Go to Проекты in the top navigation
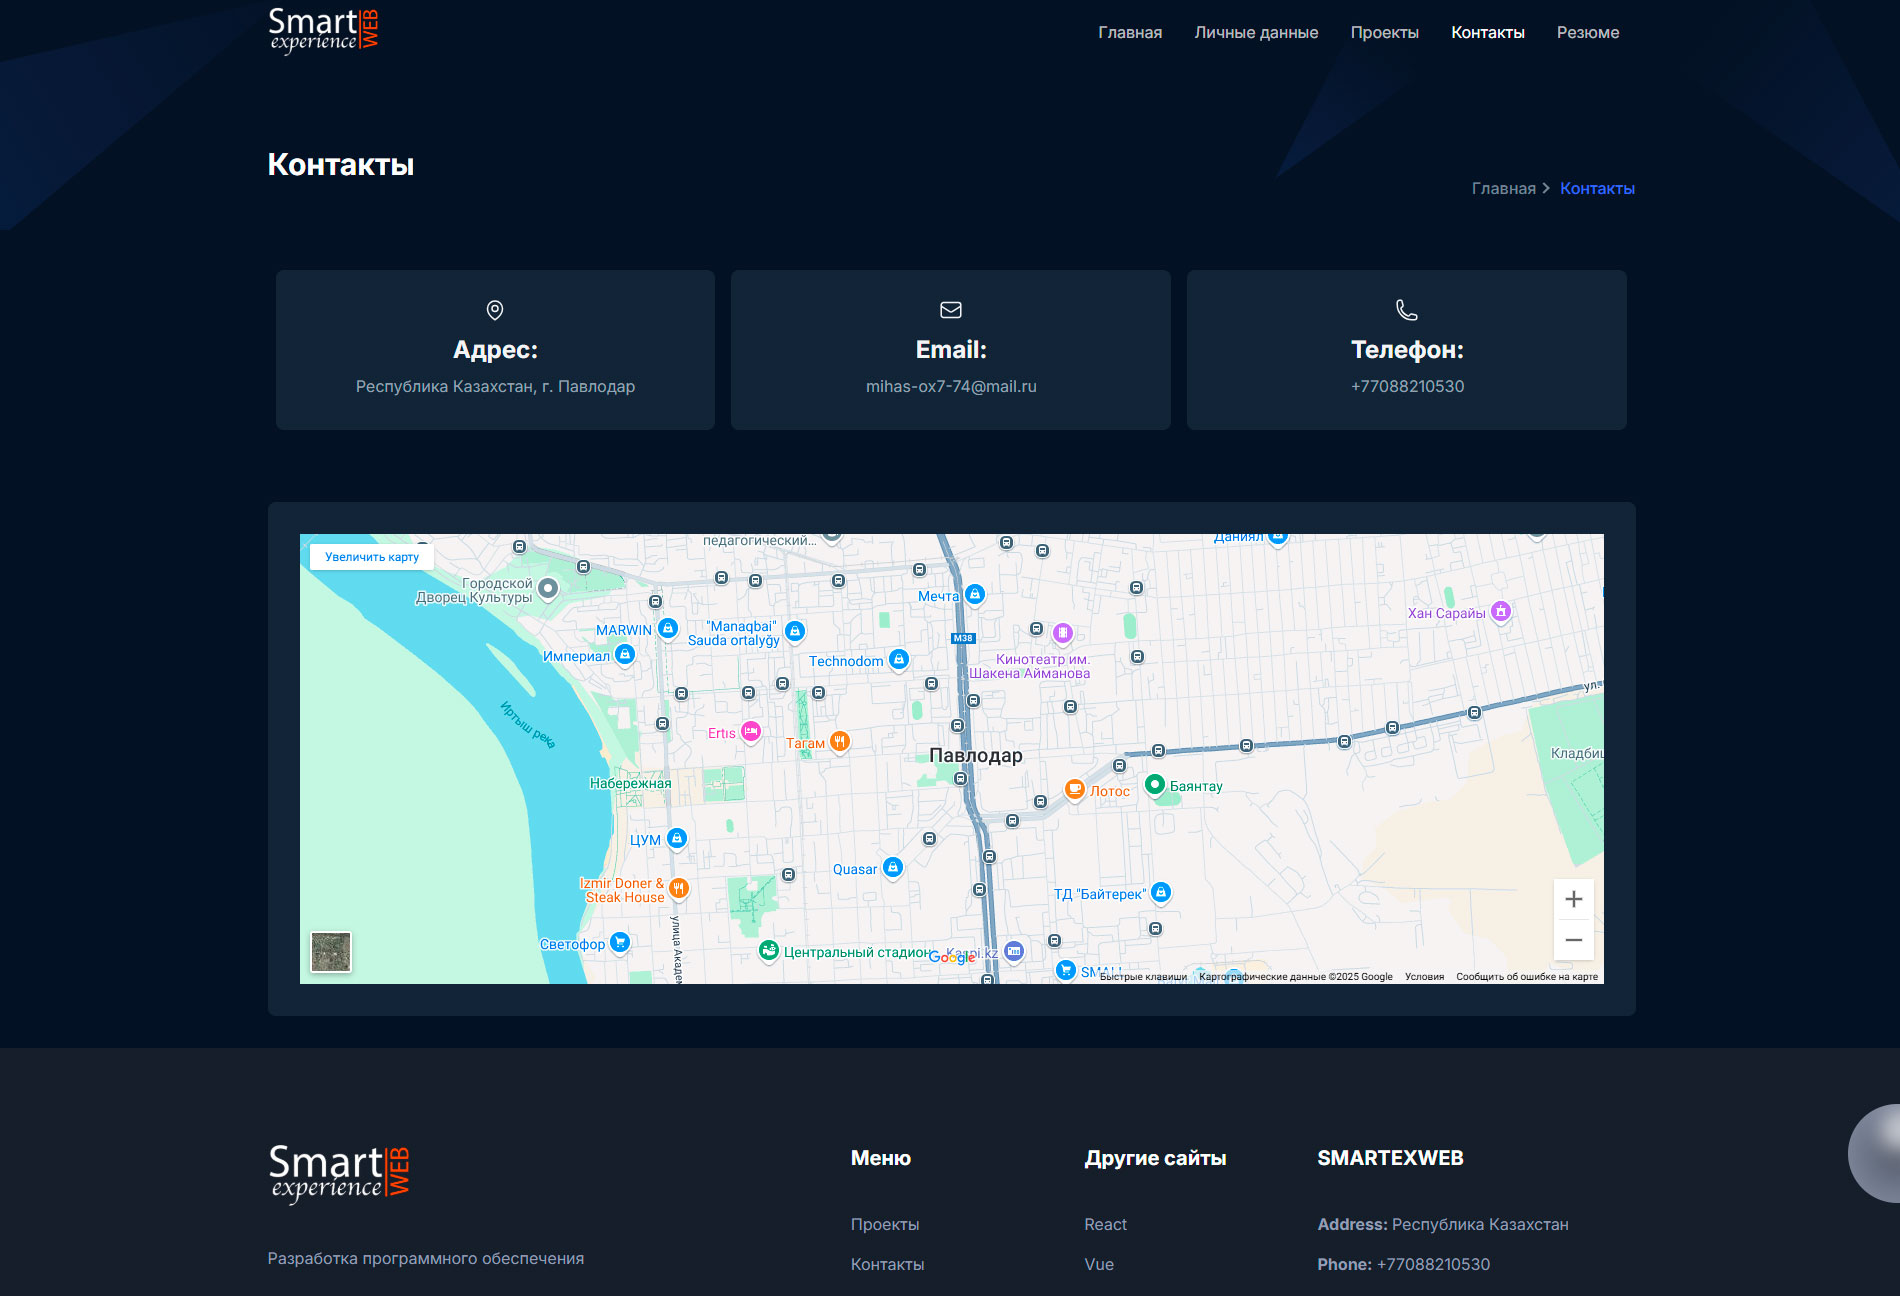1900x1296 pixels. tap(1384, 32)
